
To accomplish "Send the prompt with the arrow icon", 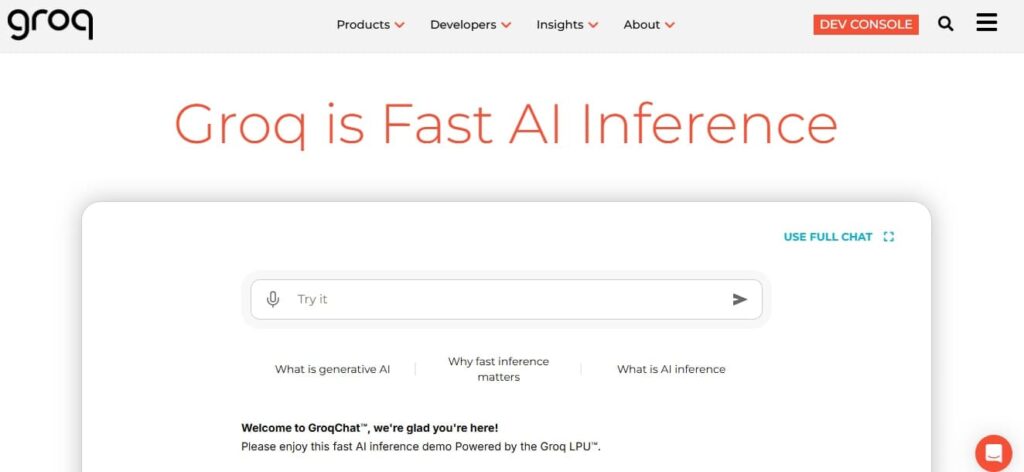I will pyautogui.click(x=739, y=299).
